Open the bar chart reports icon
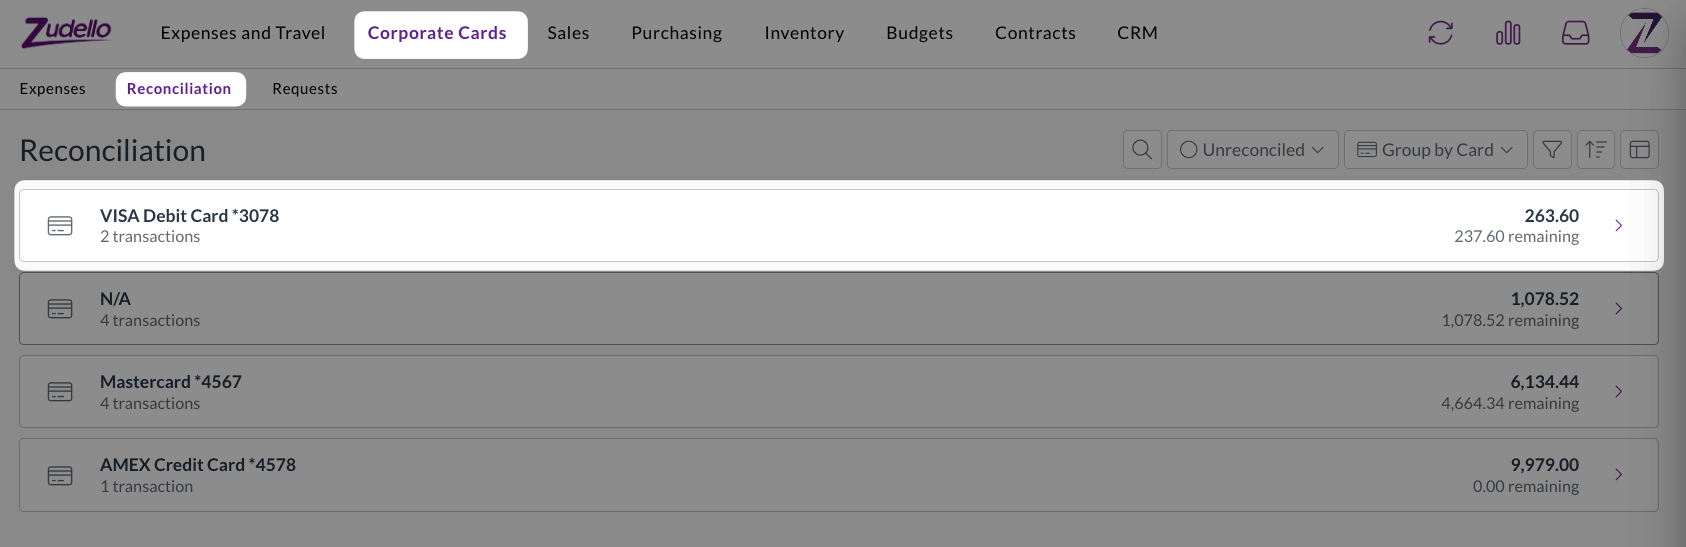 click(1508, 33)
